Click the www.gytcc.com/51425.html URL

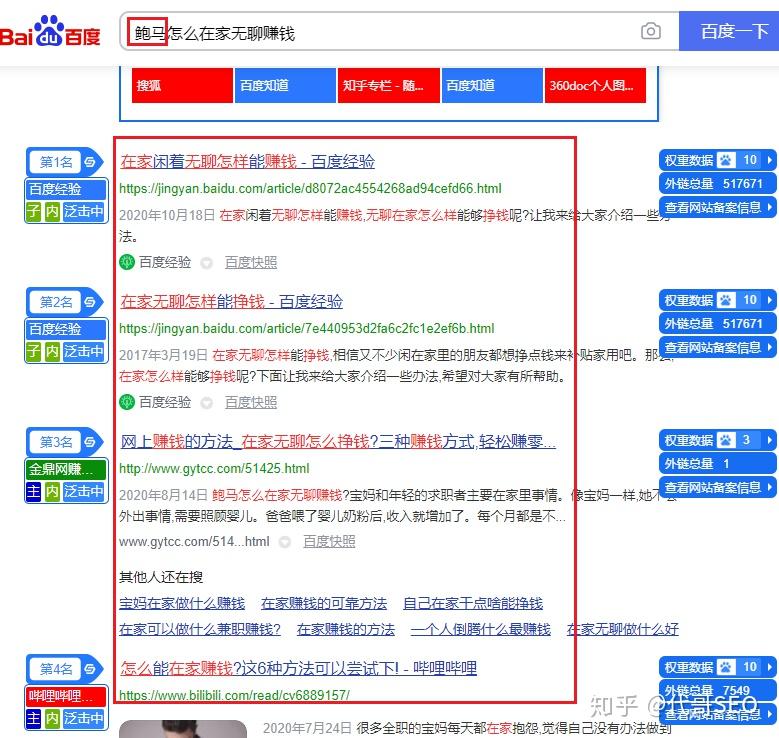point(214,468)
